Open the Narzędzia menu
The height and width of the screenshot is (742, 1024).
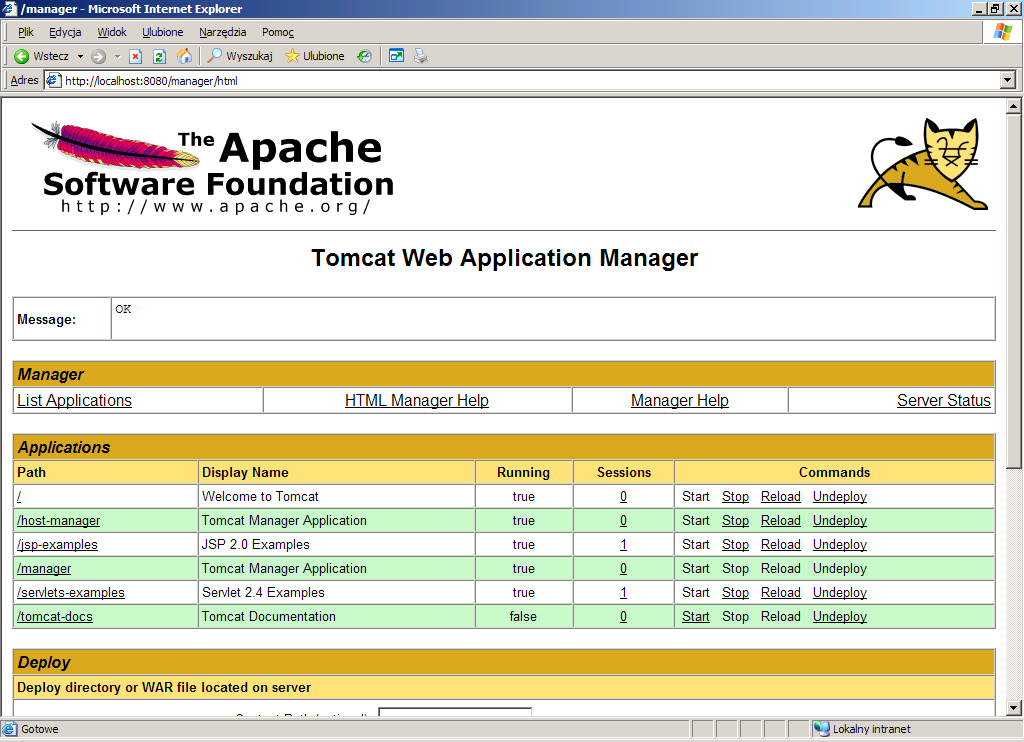click(222, 32)
